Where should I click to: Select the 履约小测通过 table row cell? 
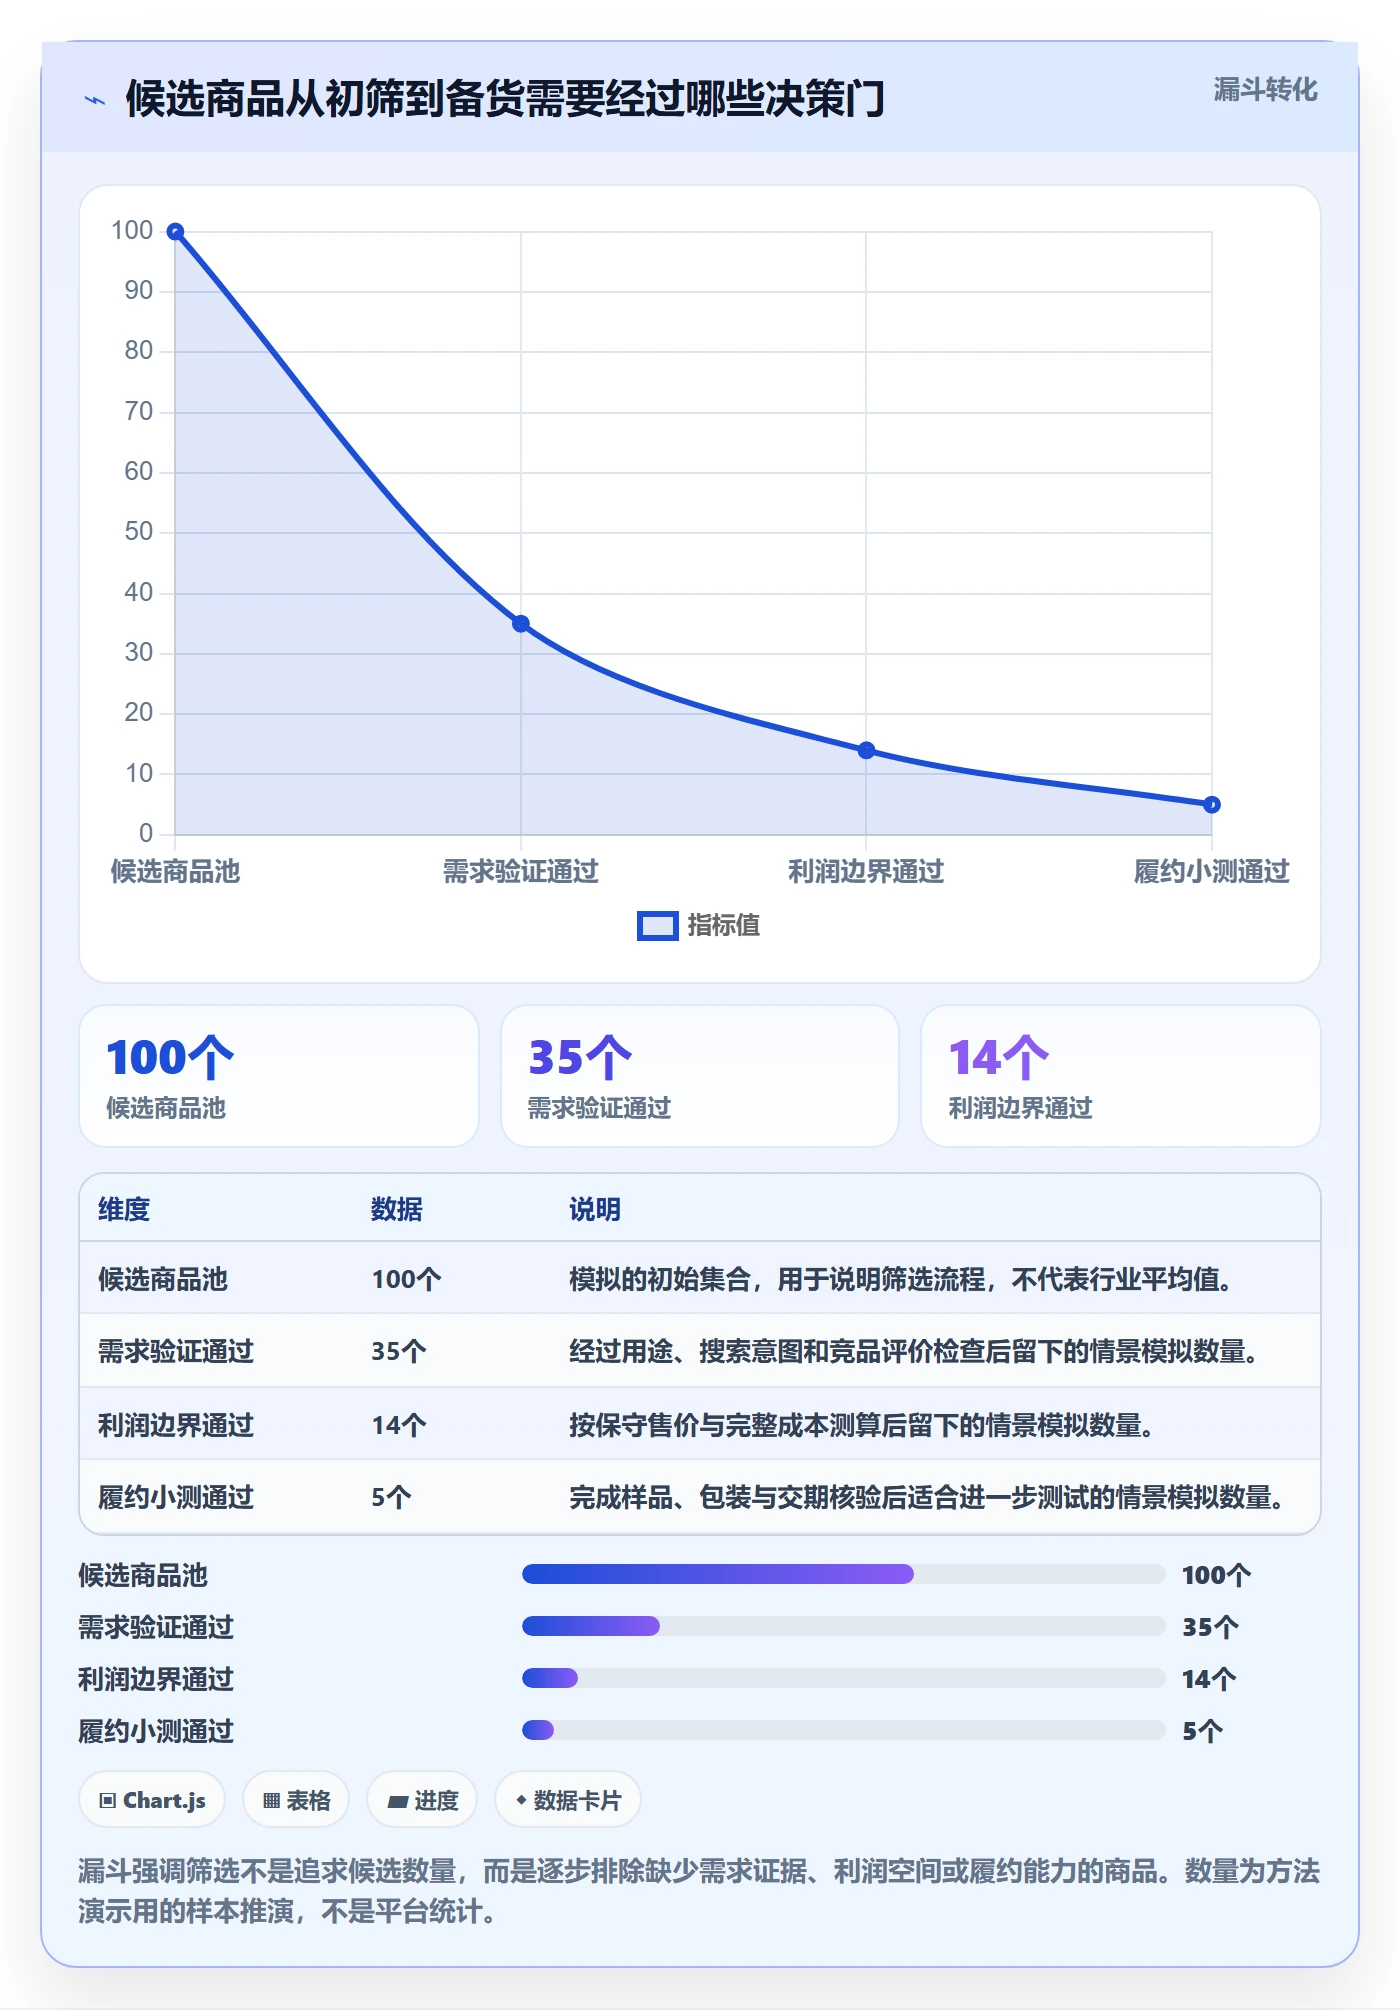tap(176, 1497)
